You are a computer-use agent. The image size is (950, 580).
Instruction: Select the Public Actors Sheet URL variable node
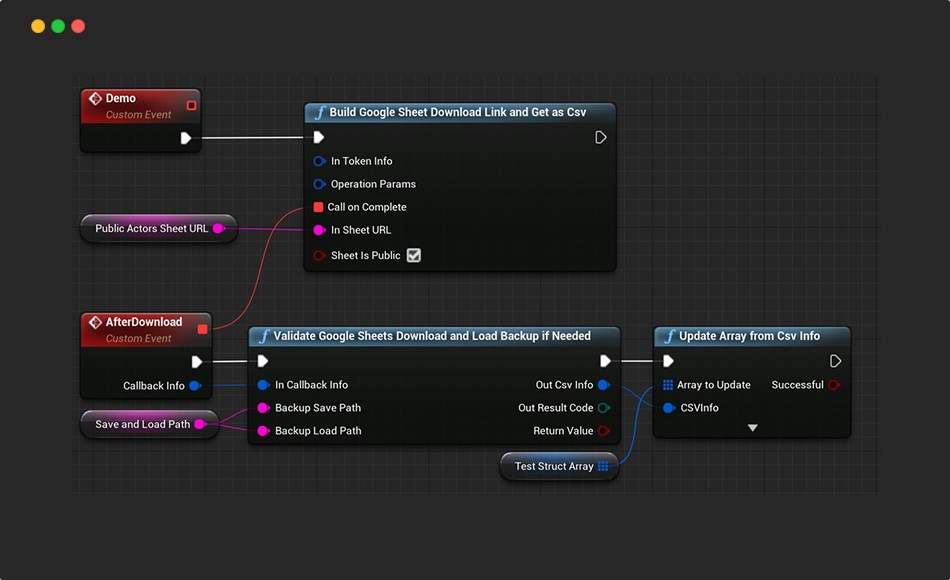[151, 228]
